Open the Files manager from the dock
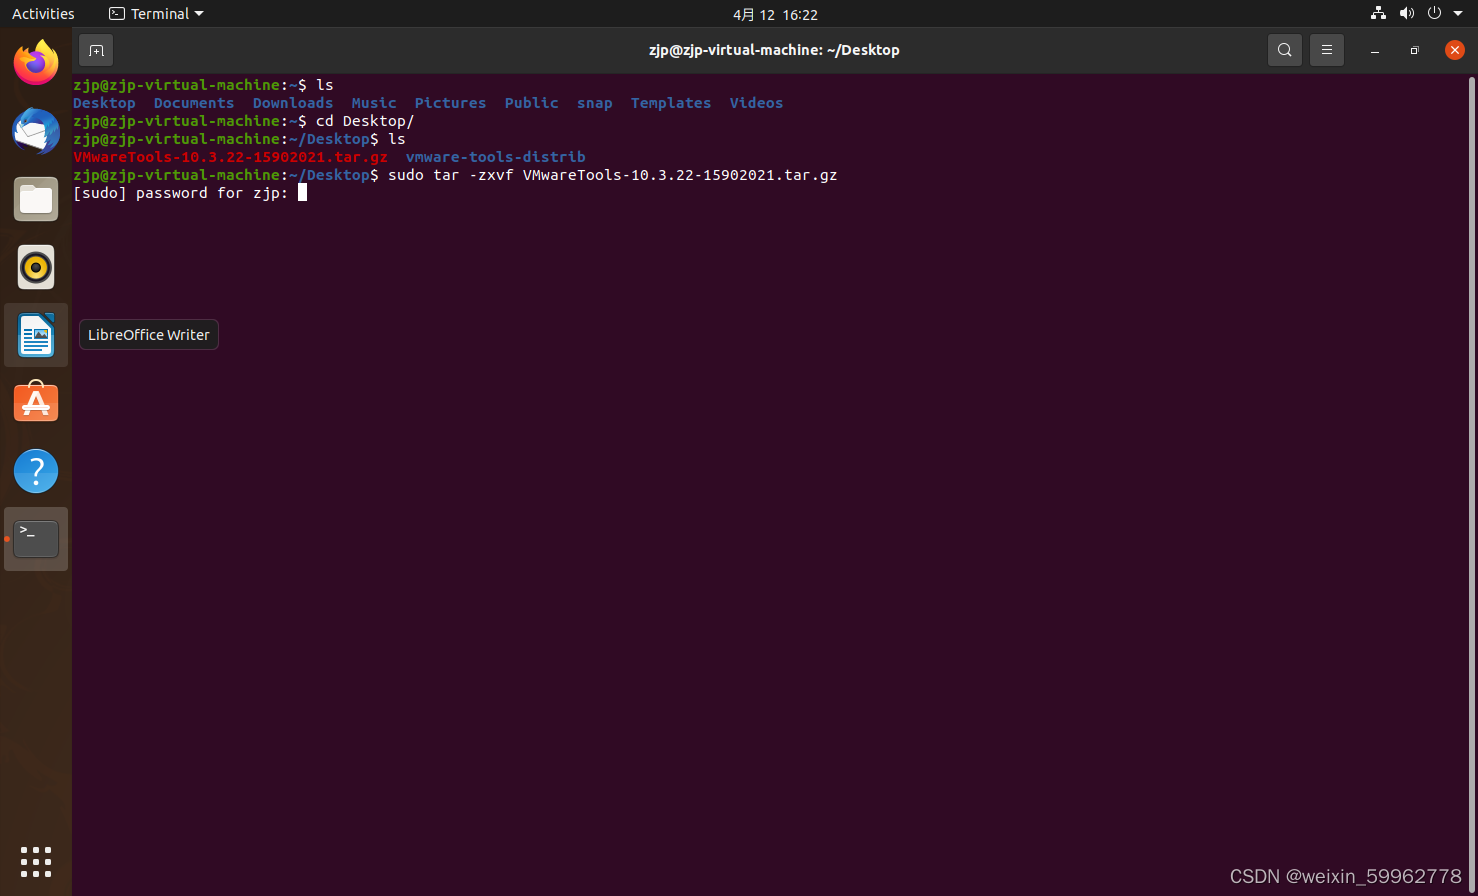 (36, 199)
